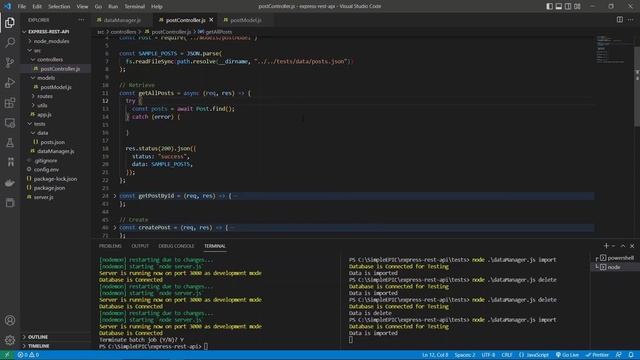Click the remote window indicator in status bar
The image size is (640, 360).
click(7, 355)
